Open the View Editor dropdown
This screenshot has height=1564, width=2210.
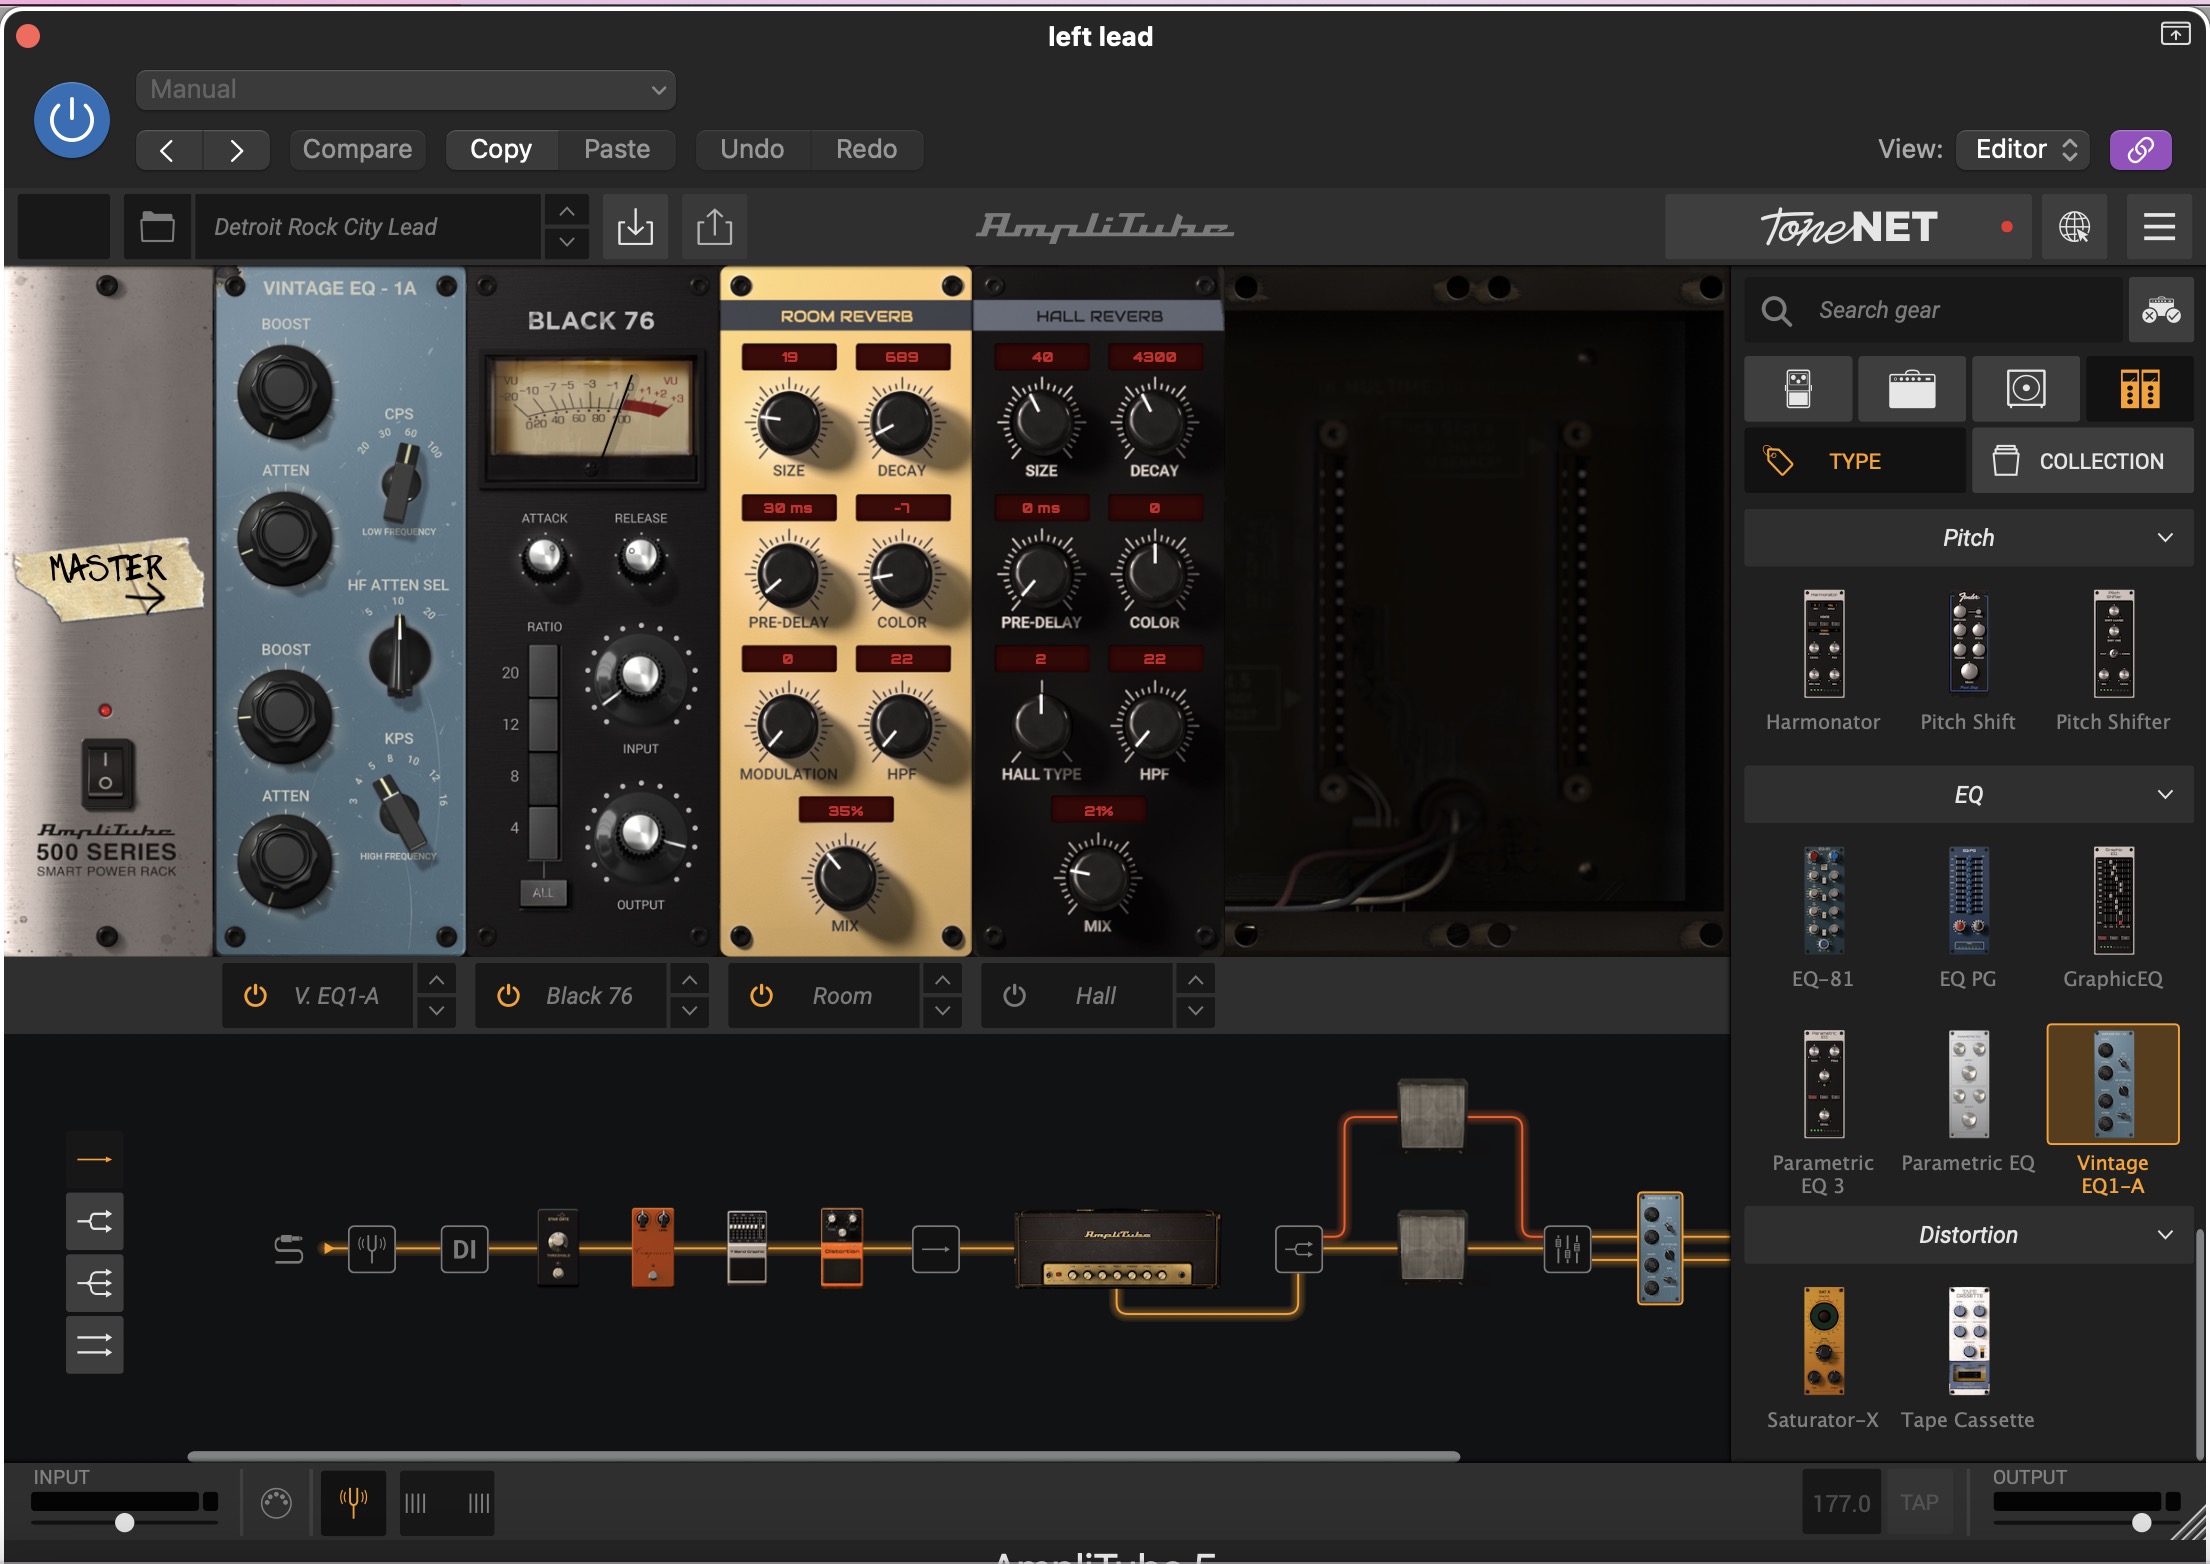coord(2024,149)
